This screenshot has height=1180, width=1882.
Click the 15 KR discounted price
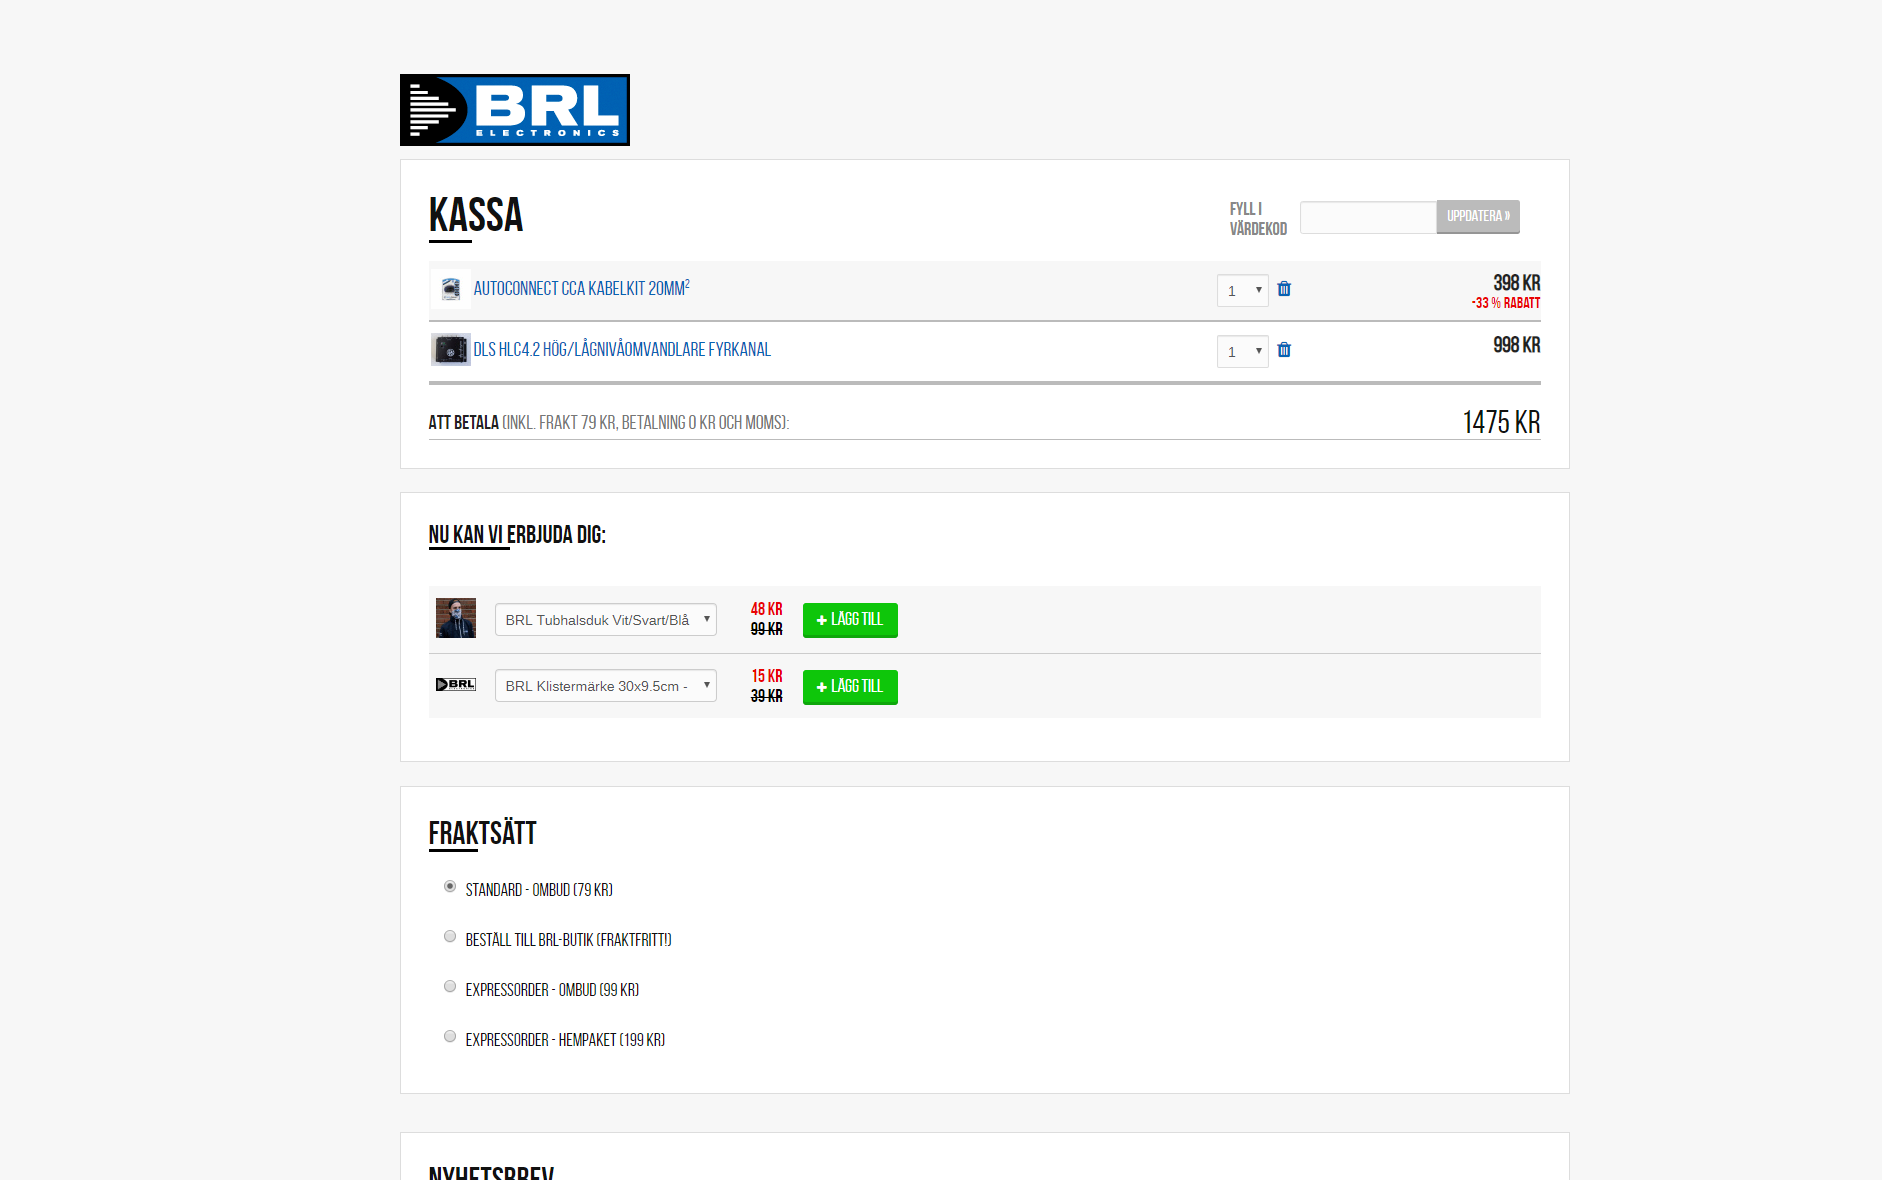pyautogui.click(x=767, y=676)
